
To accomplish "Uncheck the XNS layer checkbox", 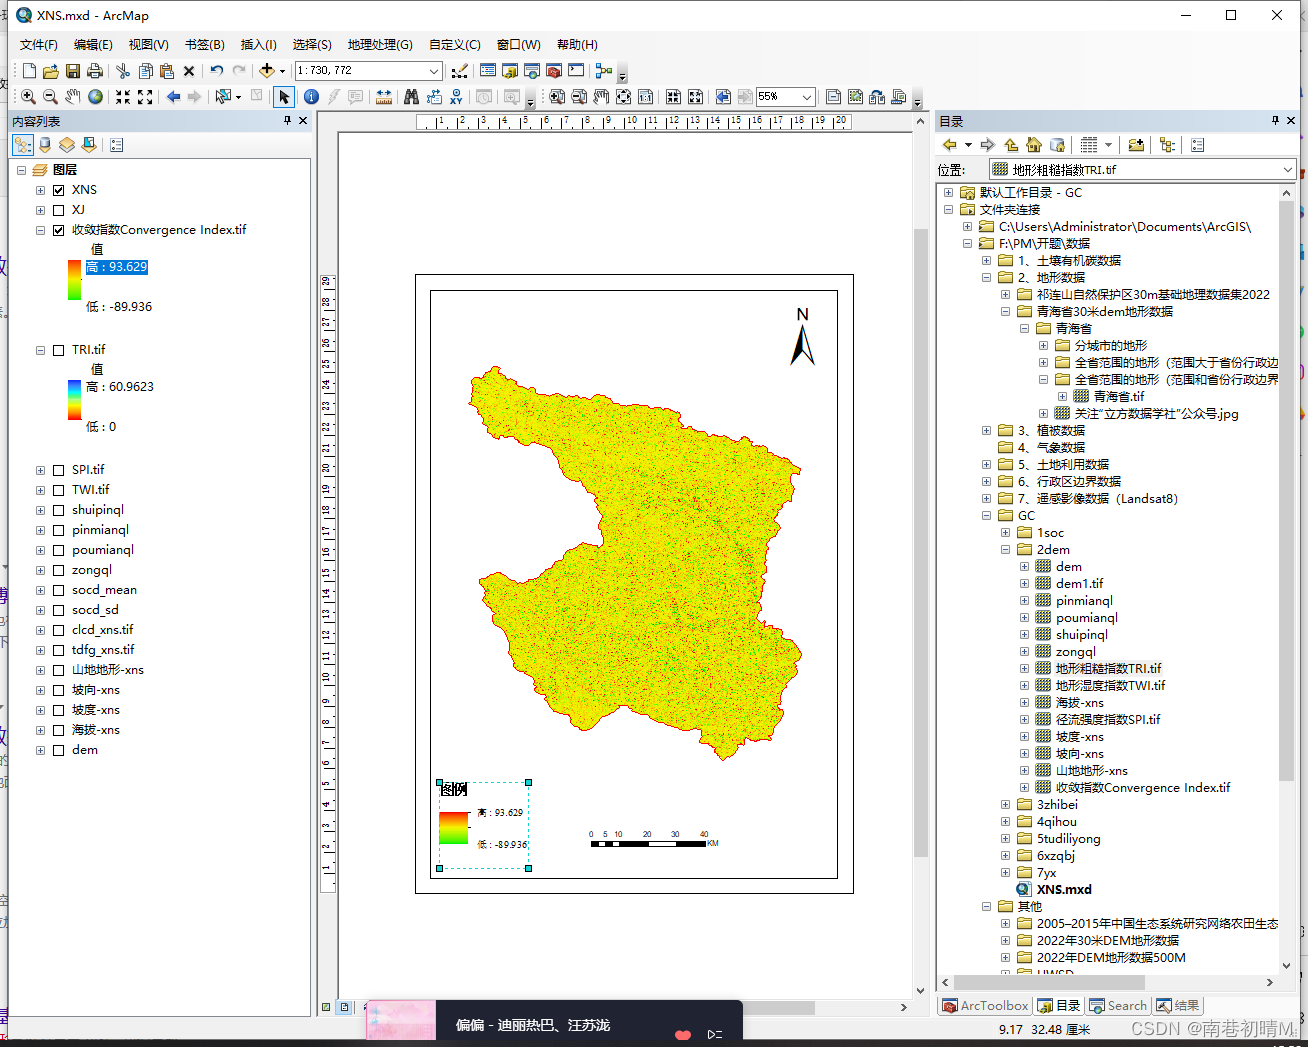I will coord(59,190).
